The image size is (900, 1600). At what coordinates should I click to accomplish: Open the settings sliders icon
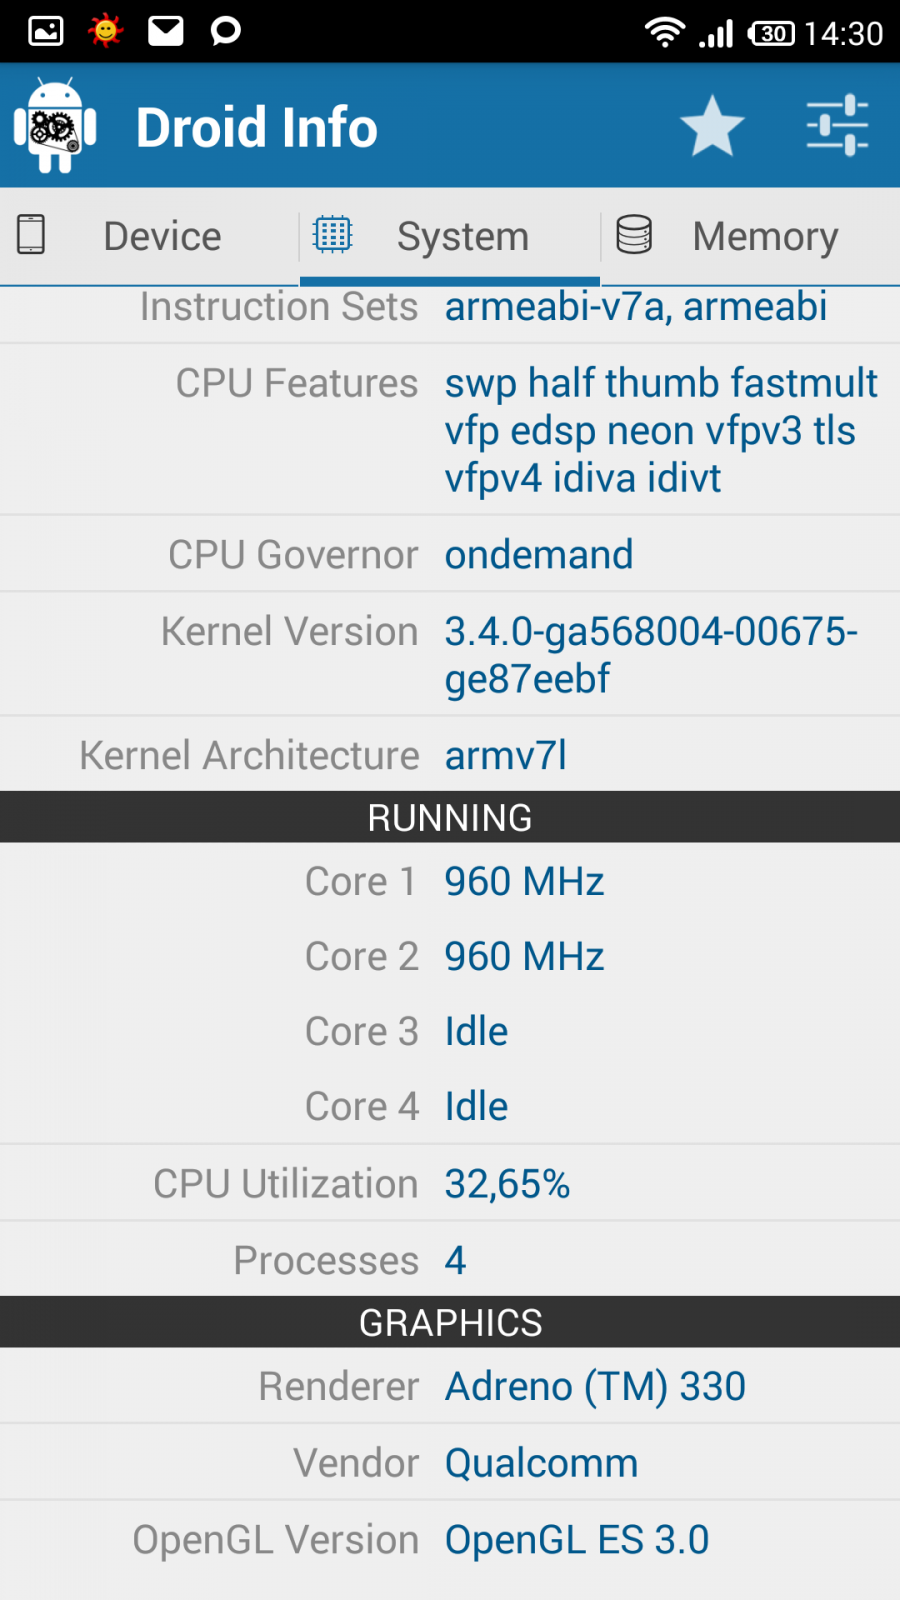point(837,126)
